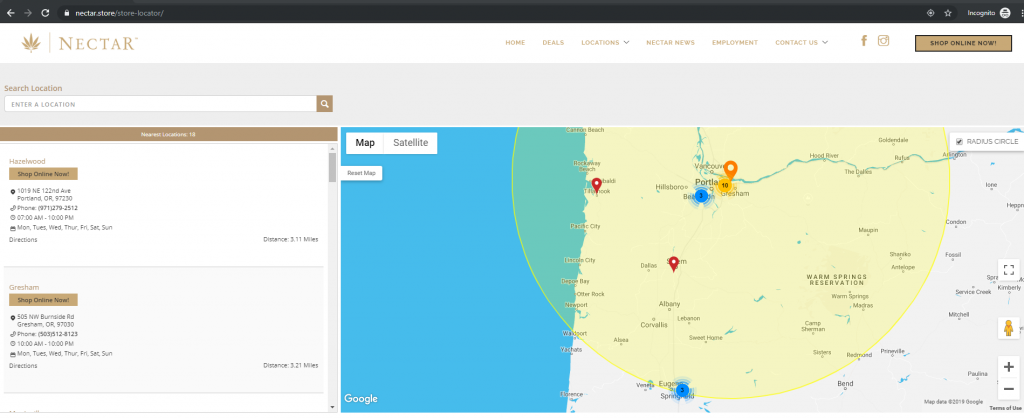This screenshot has height=418, width=1024.
Task: Reload the page with the refresh icon
Action: click(45, 12)
